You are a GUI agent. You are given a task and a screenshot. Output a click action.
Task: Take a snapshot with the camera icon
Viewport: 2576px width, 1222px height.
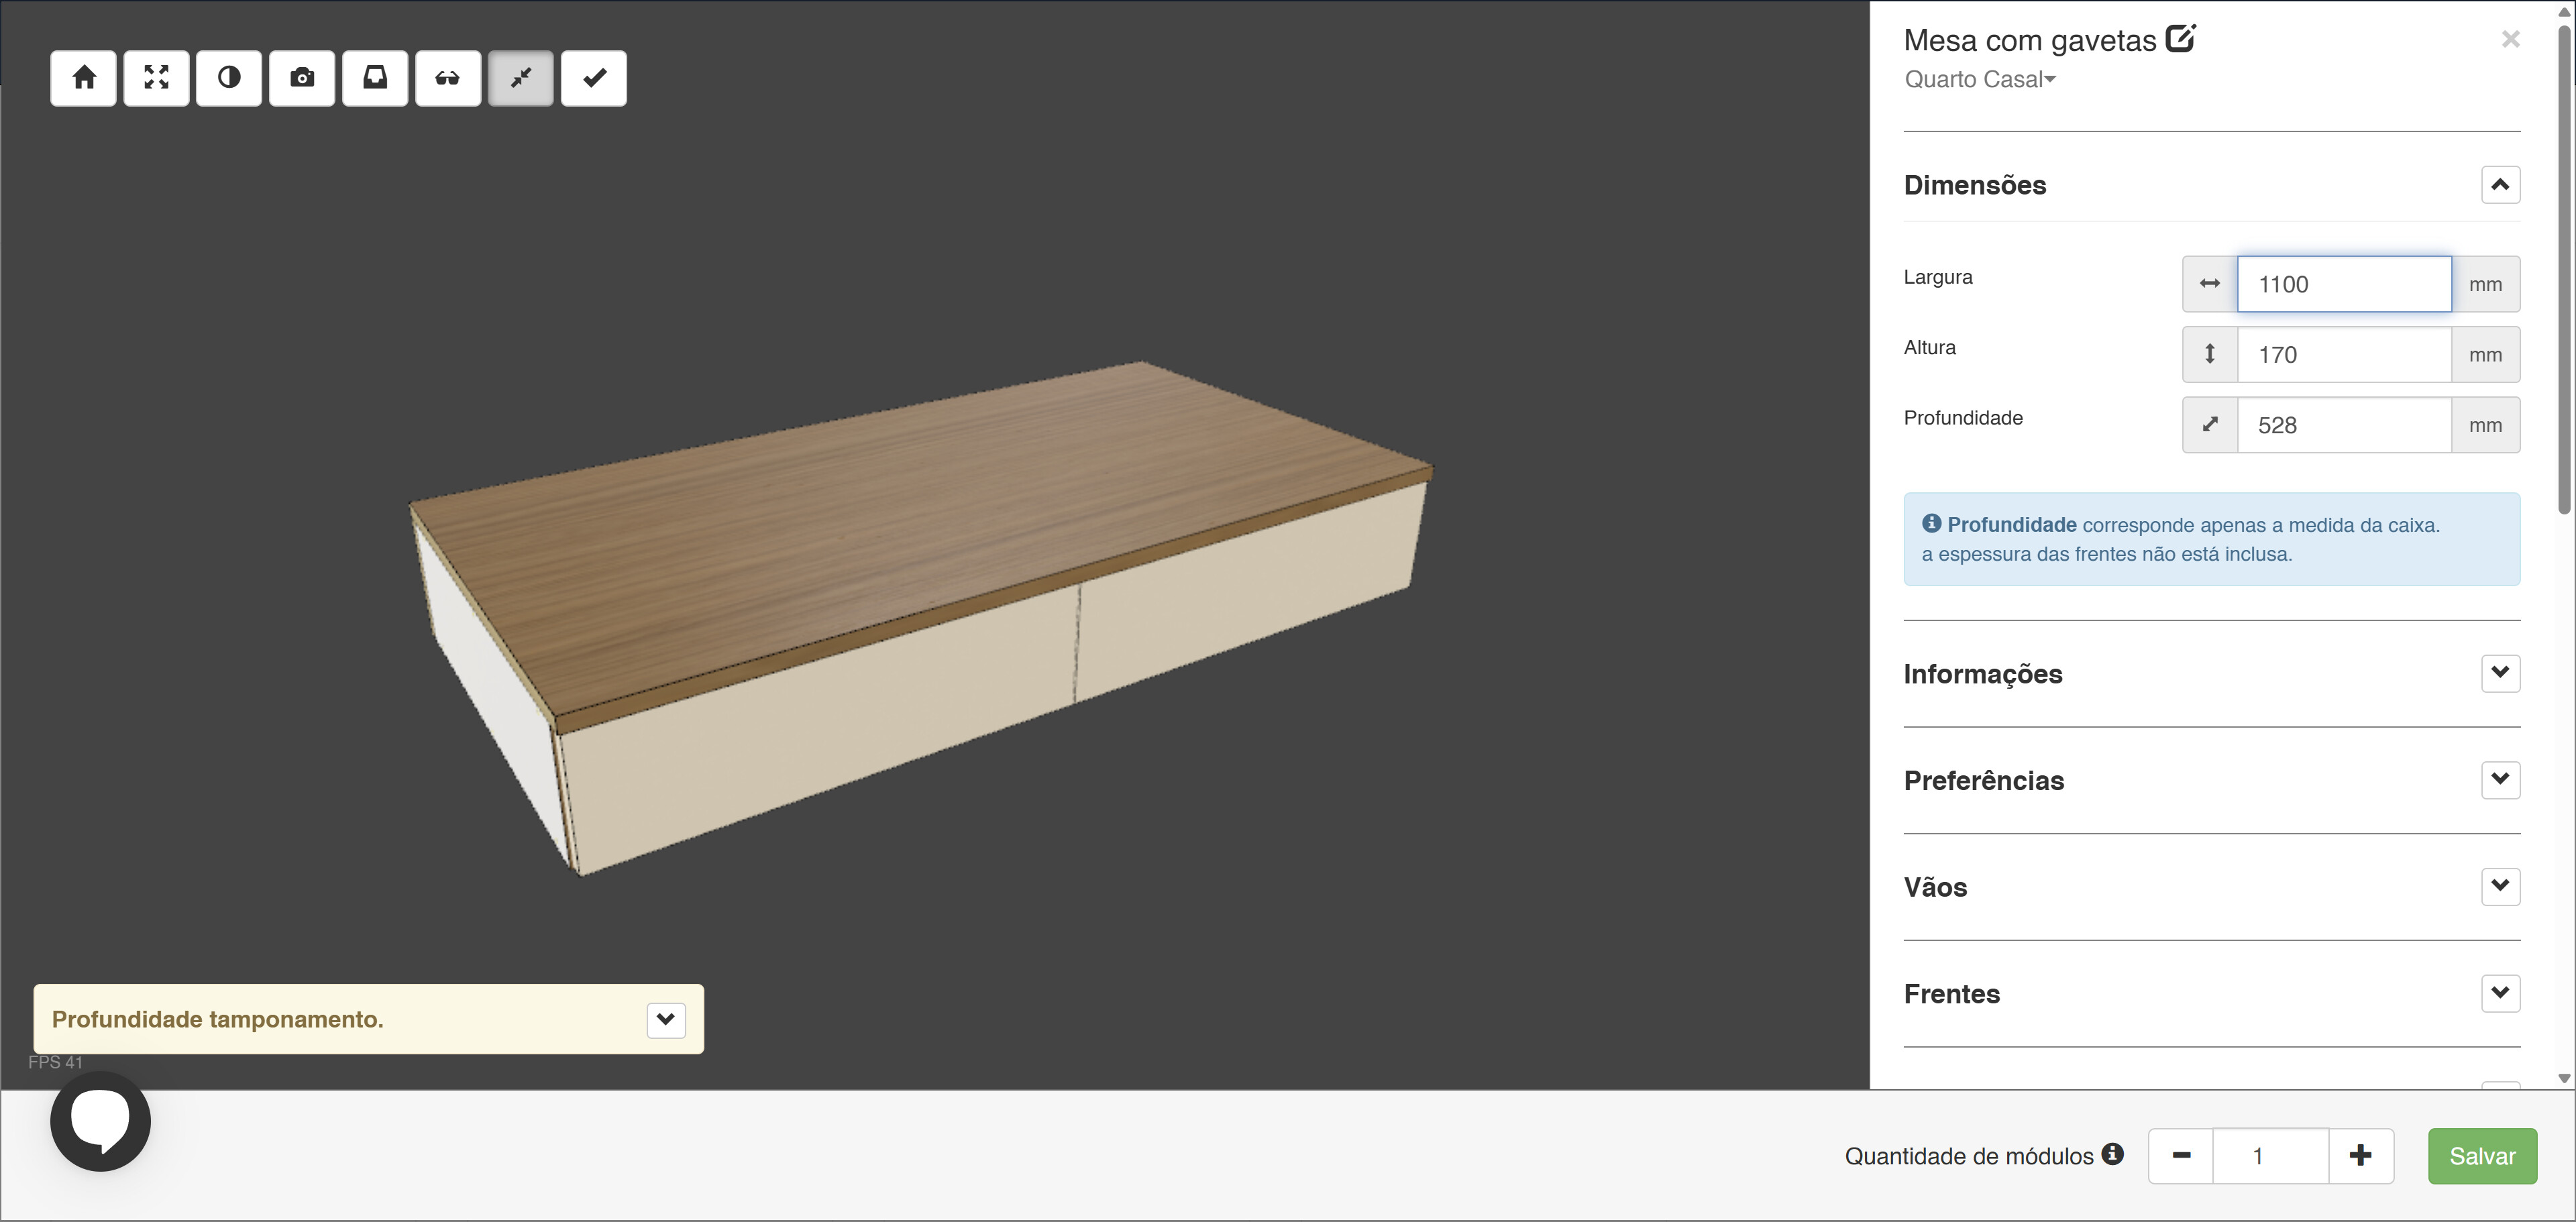pyautogui.click(x=302, y=78)
